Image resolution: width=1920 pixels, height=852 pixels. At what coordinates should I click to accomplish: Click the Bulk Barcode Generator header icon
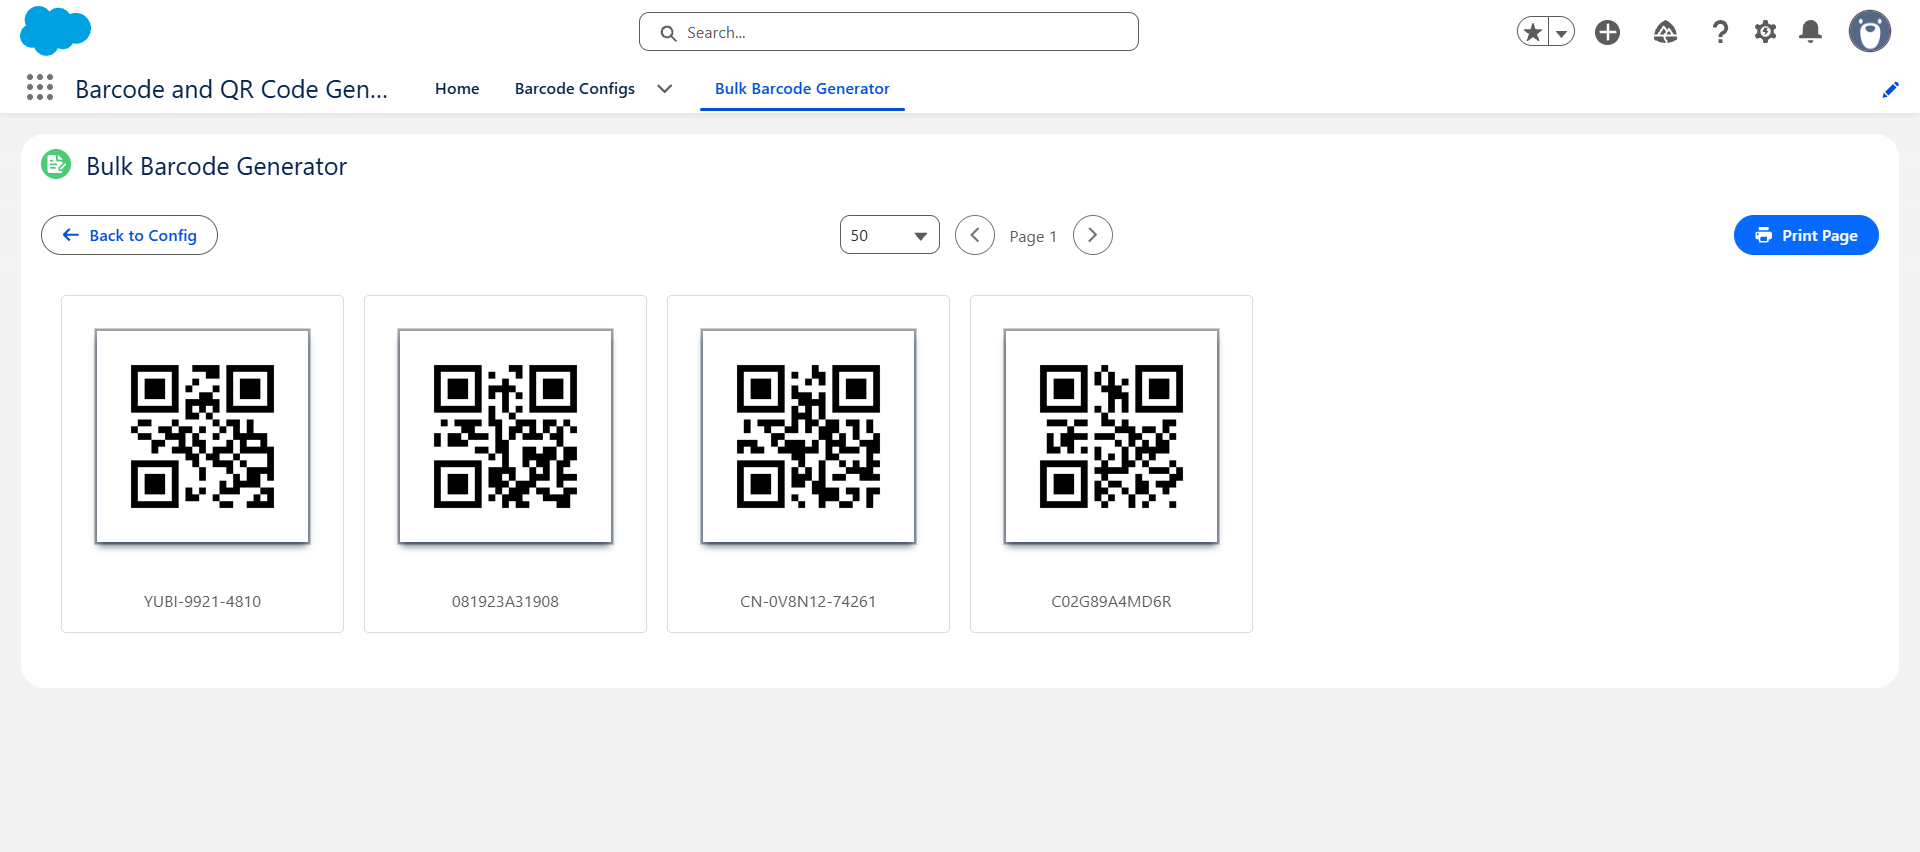pyautogui.click(x=56, y=164)
